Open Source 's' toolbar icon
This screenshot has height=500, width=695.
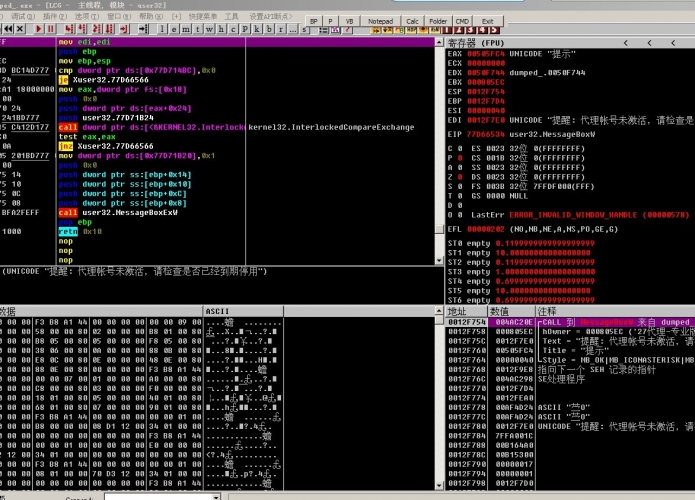(x=304, y=29)
